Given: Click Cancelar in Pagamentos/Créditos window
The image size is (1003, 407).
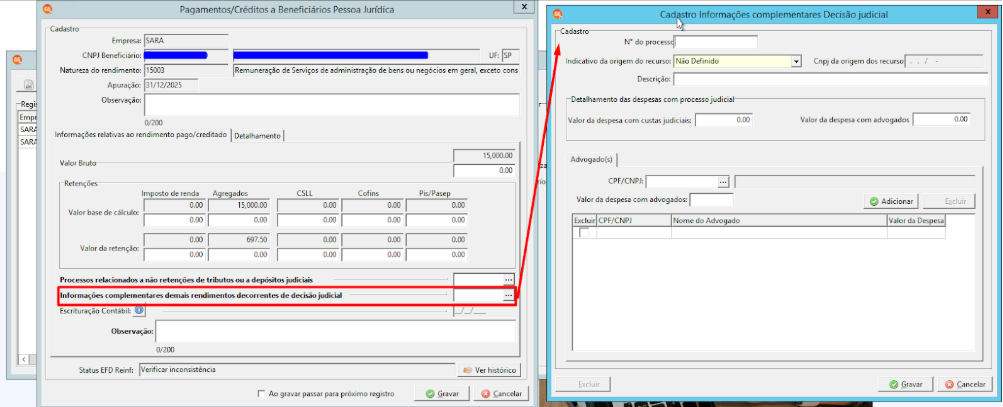Looking at the screenshot, I should tap(502, 394).
